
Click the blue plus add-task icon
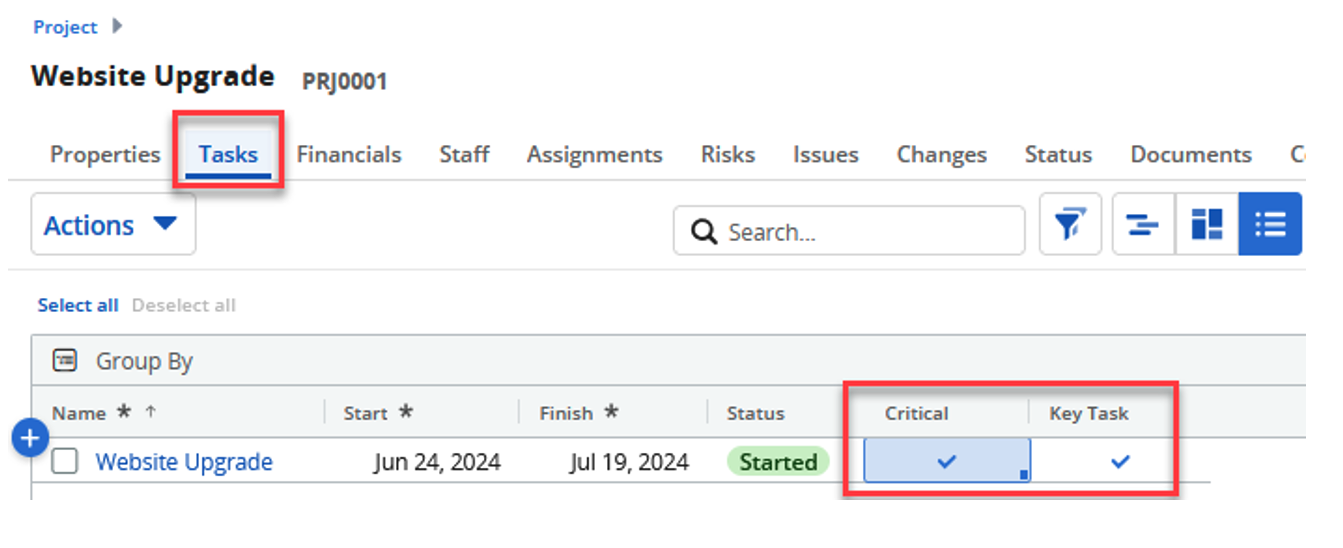pyautogui.click(x=30, y=438)
